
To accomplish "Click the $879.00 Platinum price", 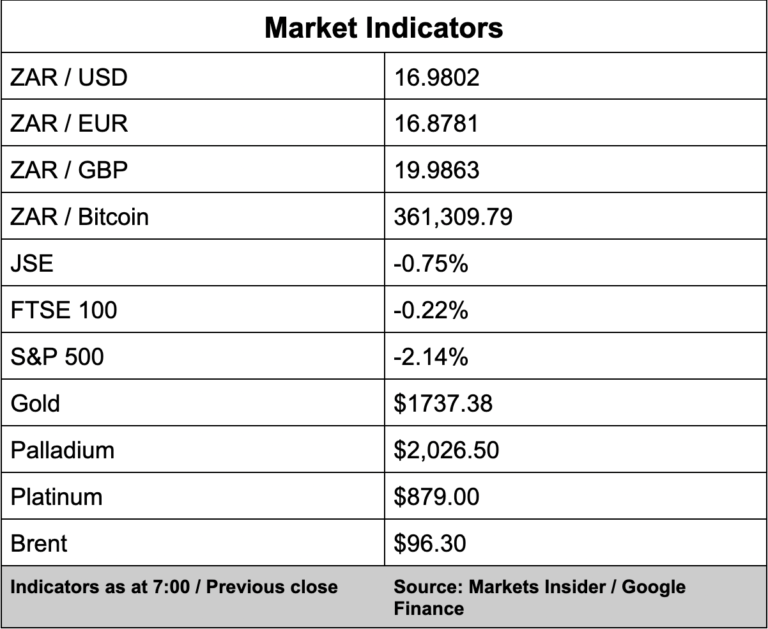I will pyautogui.click(x=437, y=497).
